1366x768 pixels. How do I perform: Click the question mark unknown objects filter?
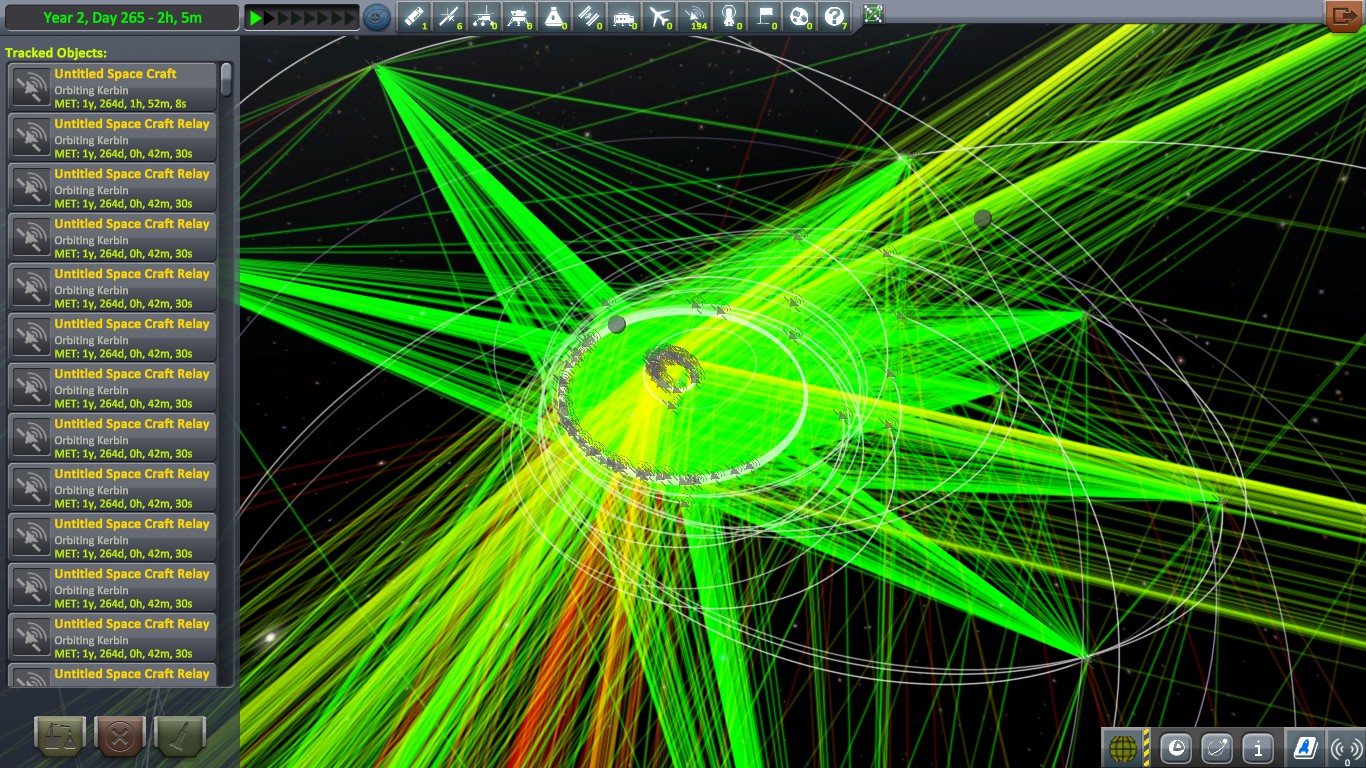click(x=834, y=17)
